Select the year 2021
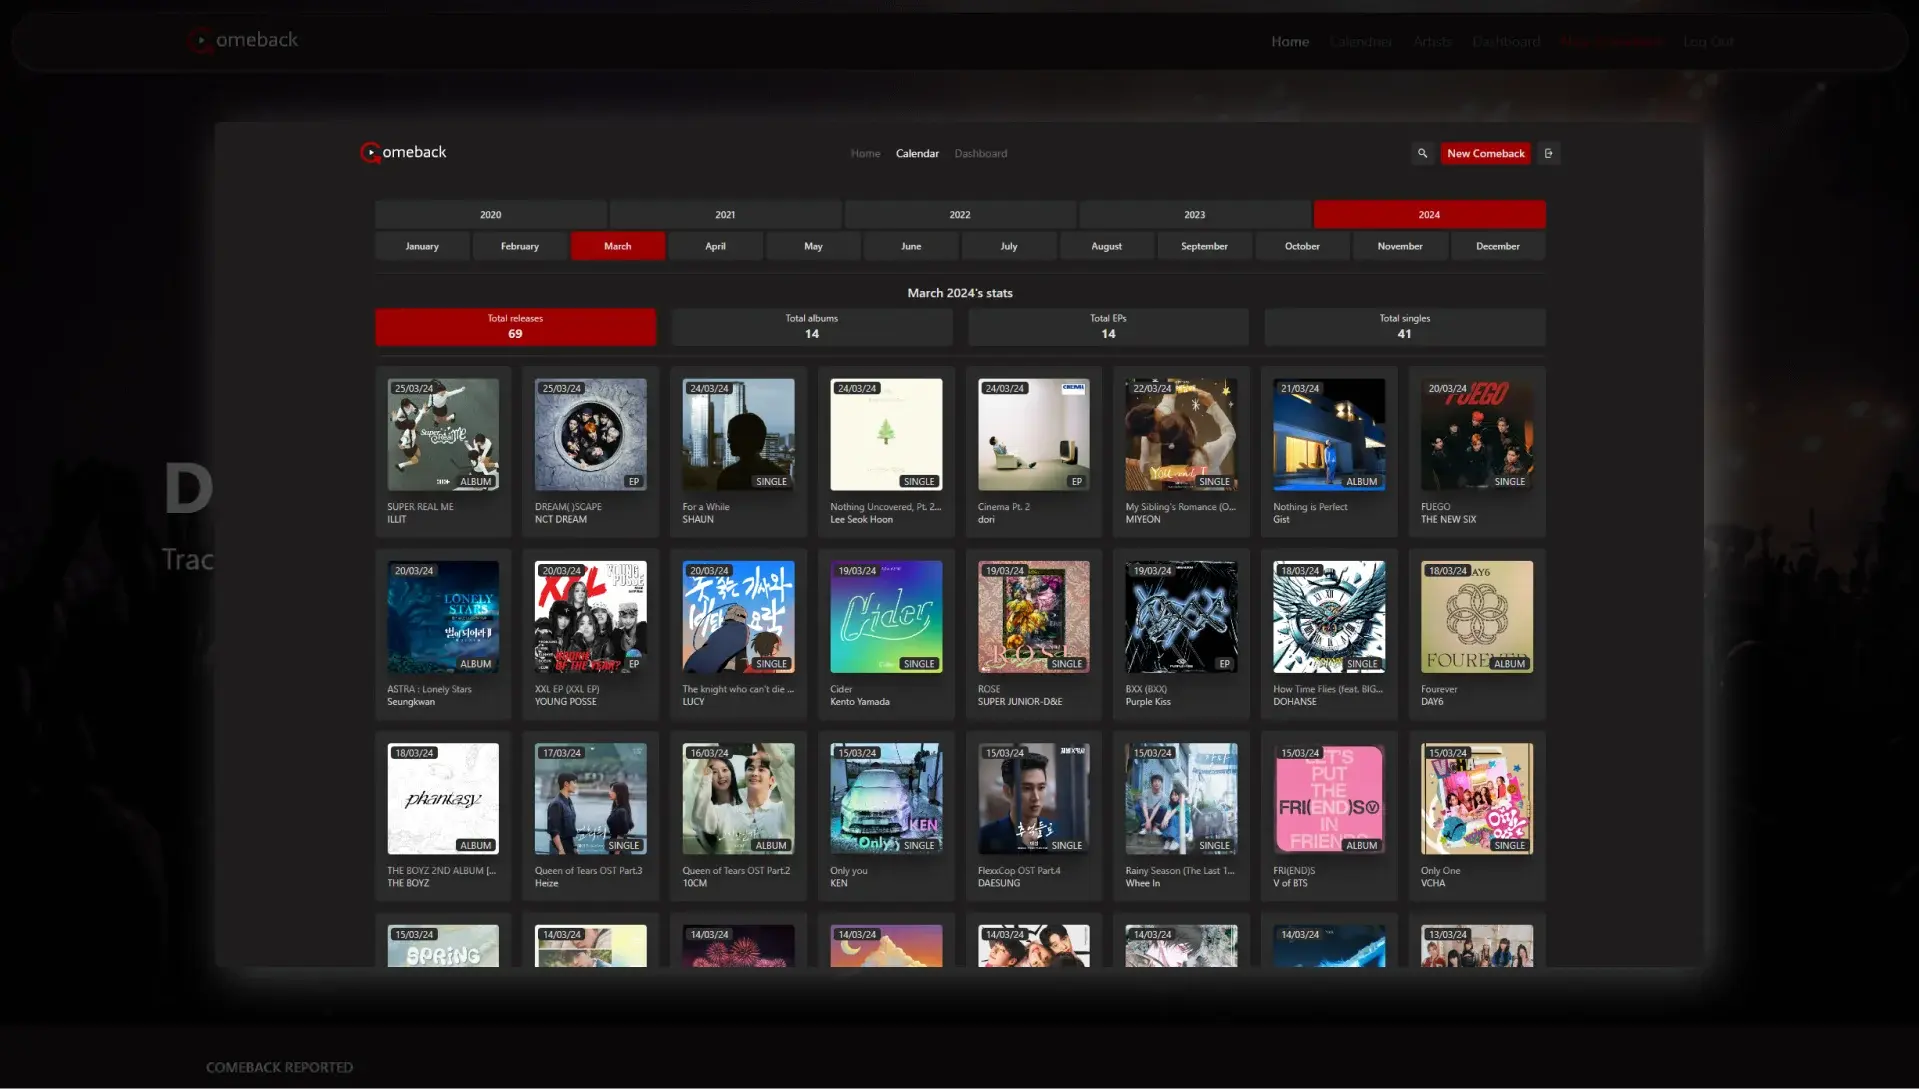1919x1089 pixels. [x=725, y=214]
